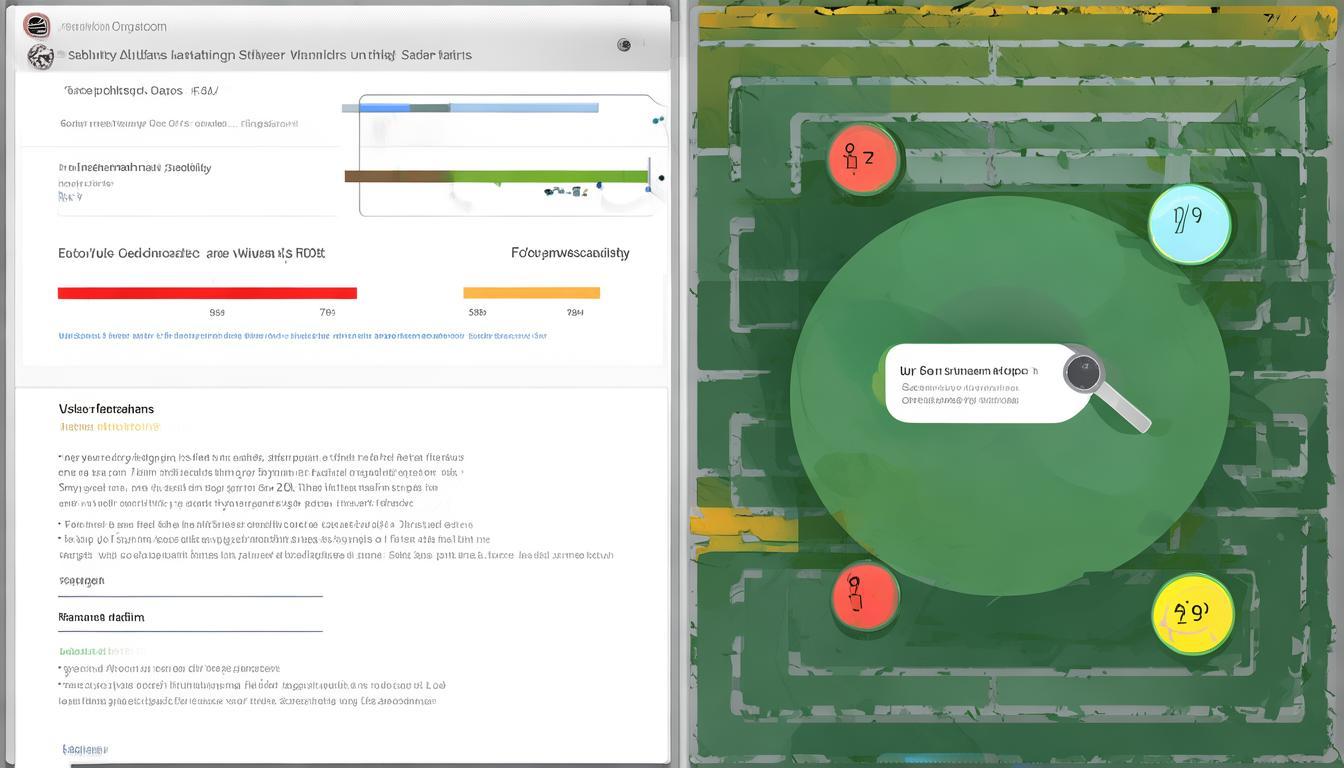Click the magnifying glass on the map tooltip
The width and height of the screenshot is (1344, 768).
point(1084,374)
